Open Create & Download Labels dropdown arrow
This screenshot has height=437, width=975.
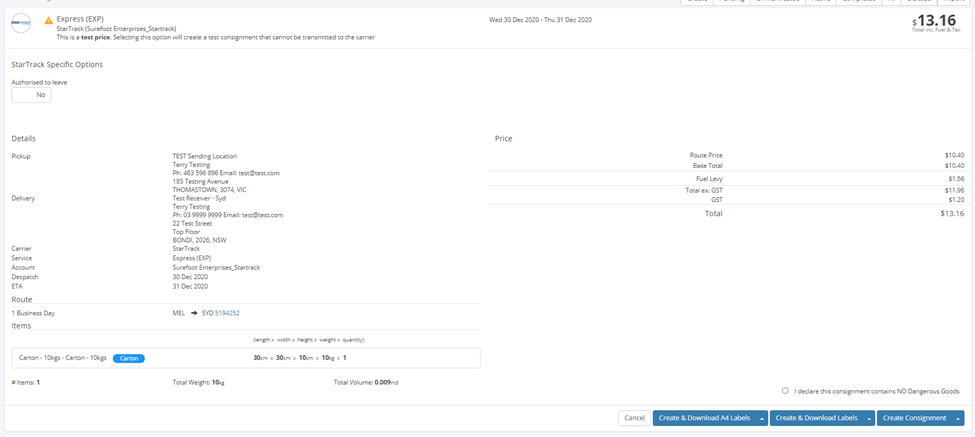(x=869, y=418)
